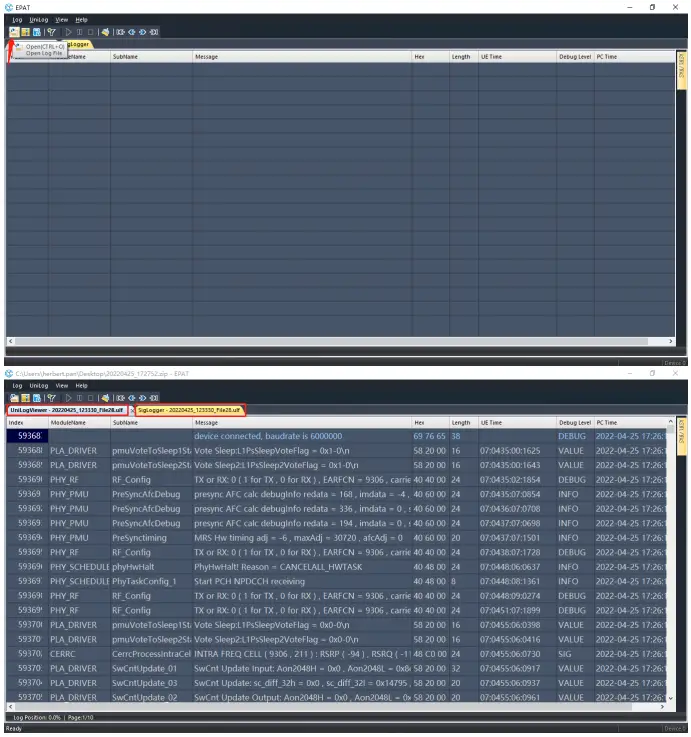Select the yellow SigLogger tab in top window
Viewport: 691px width, 737px height.
click(79, 44)
